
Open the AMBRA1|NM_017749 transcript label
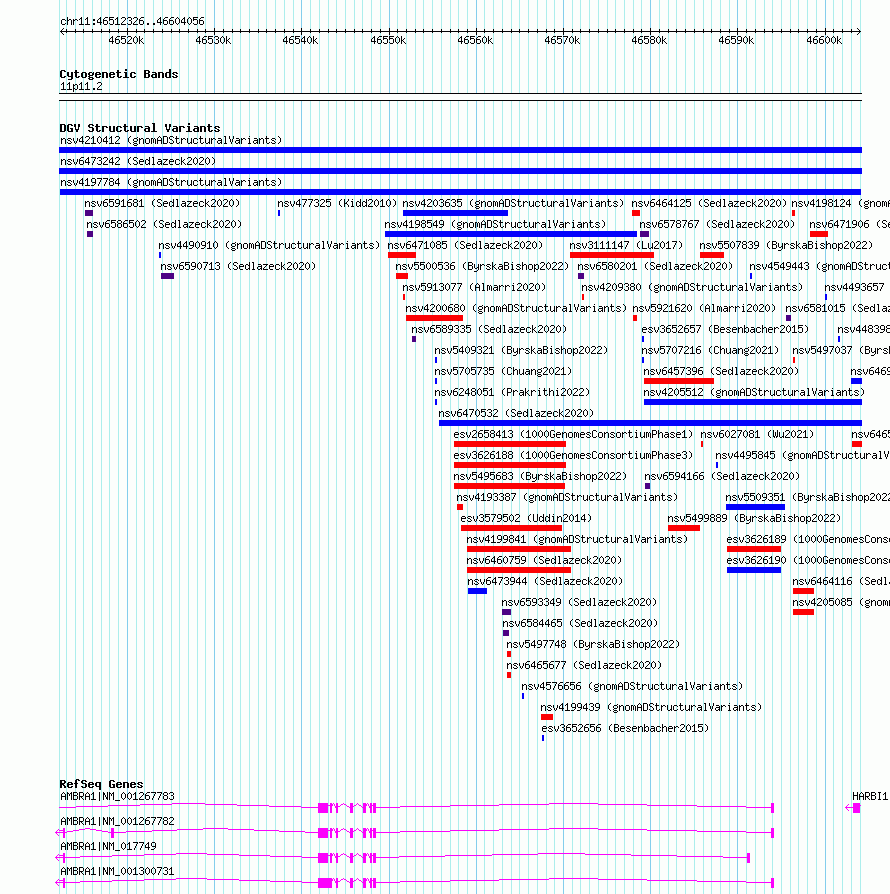point(108,847)
